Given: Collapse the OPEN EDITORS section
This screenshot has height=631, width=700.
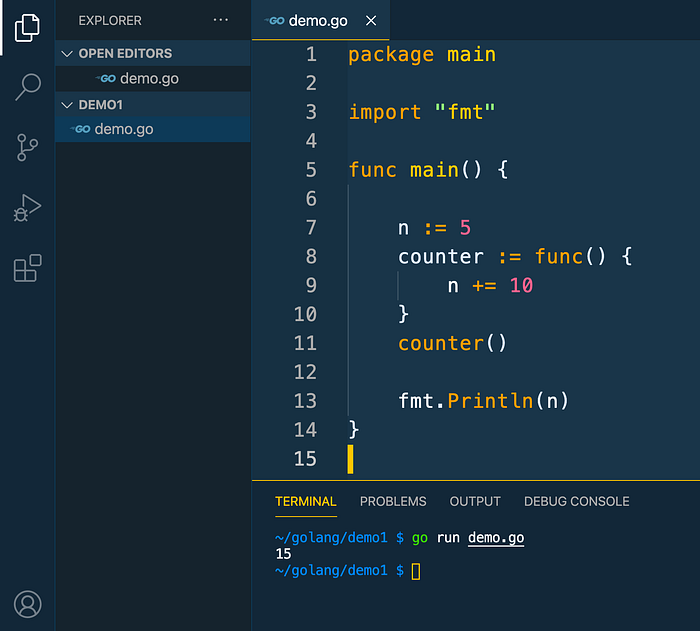Looking at the screenshot, I should point(67,54).
